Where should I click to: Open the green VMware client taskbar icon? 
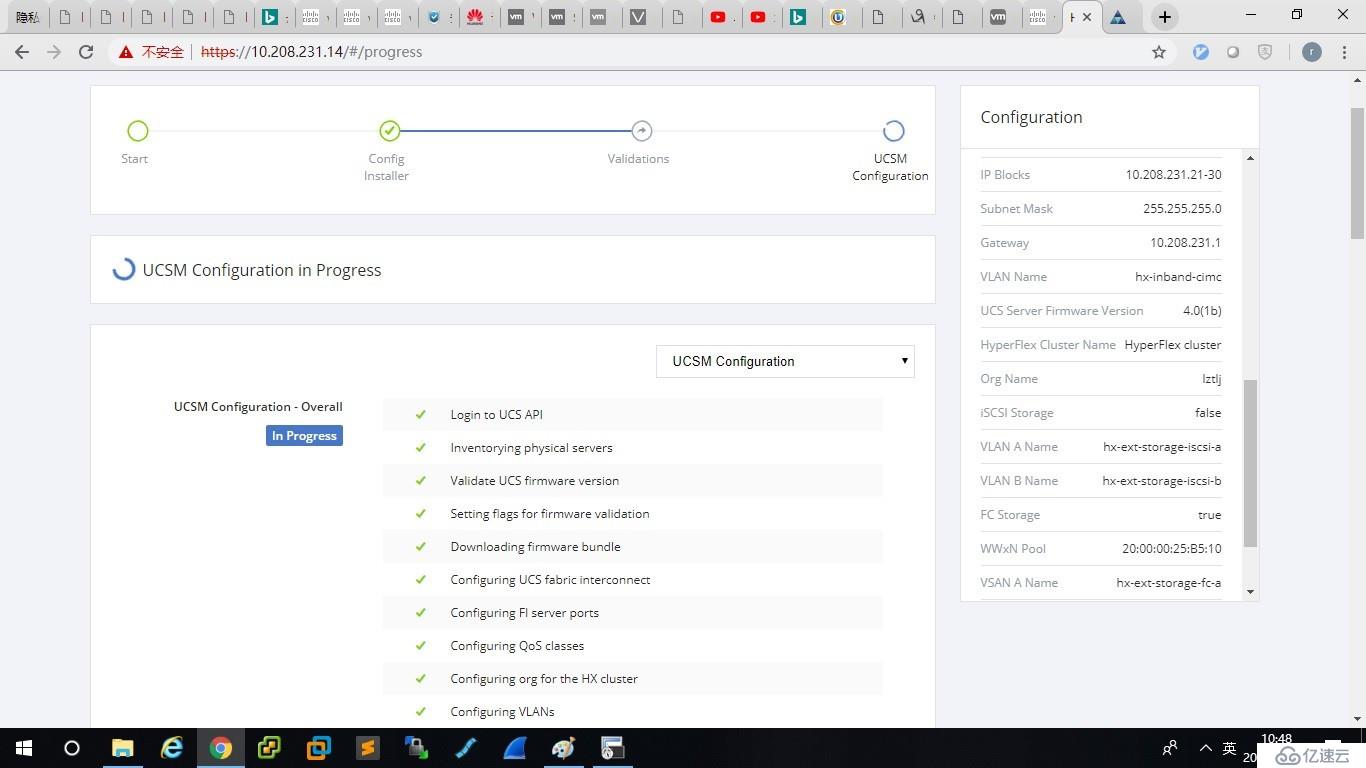(x=270, y=748)
